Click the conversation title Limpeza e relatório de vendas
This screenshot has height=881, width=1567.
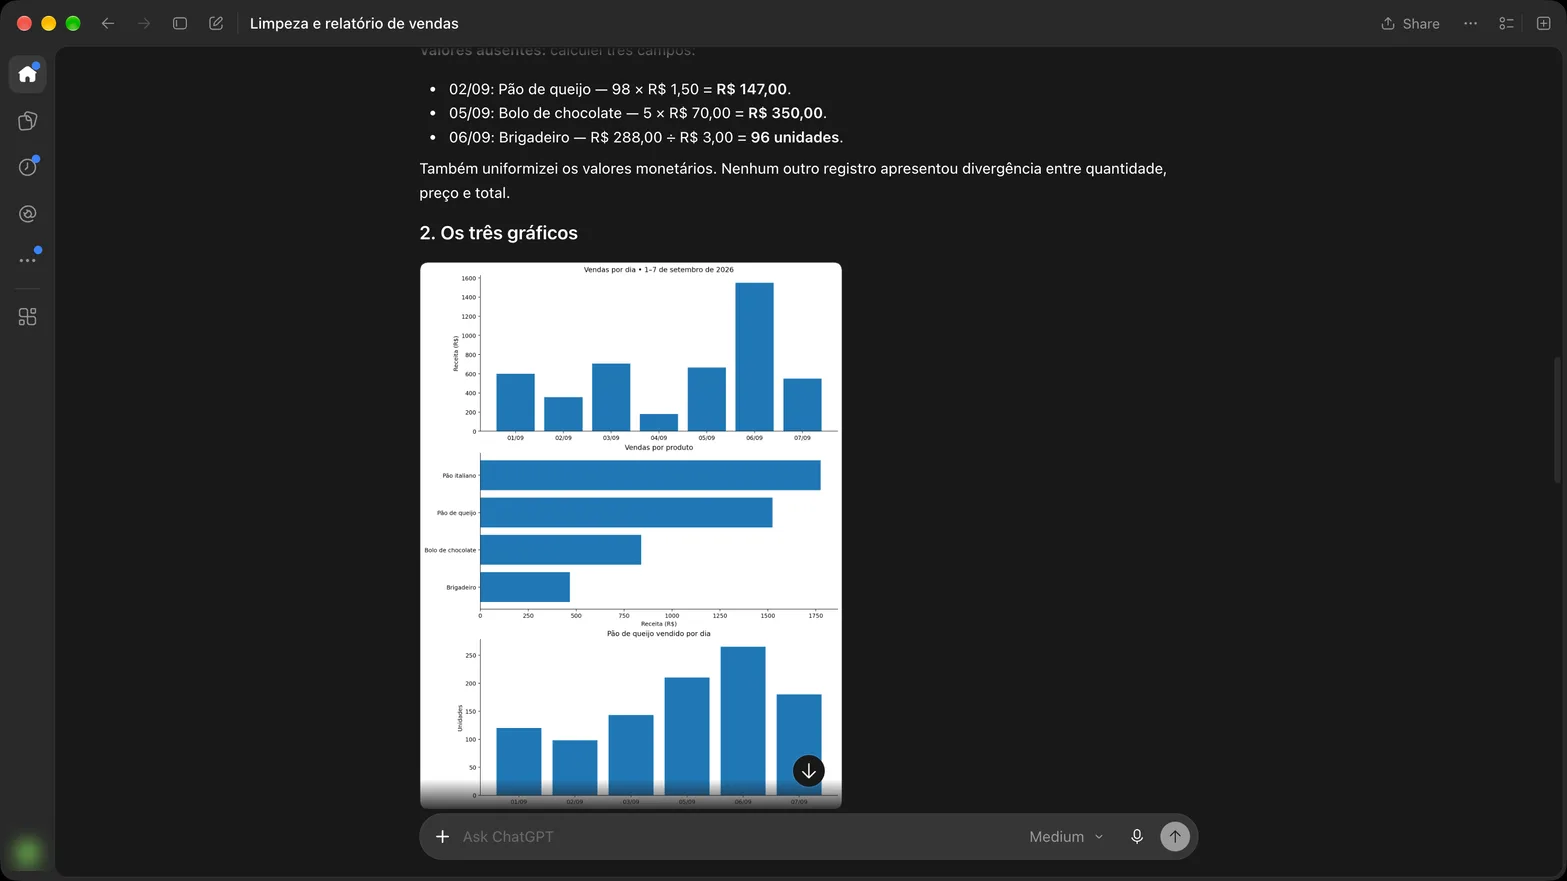(354, 23)
